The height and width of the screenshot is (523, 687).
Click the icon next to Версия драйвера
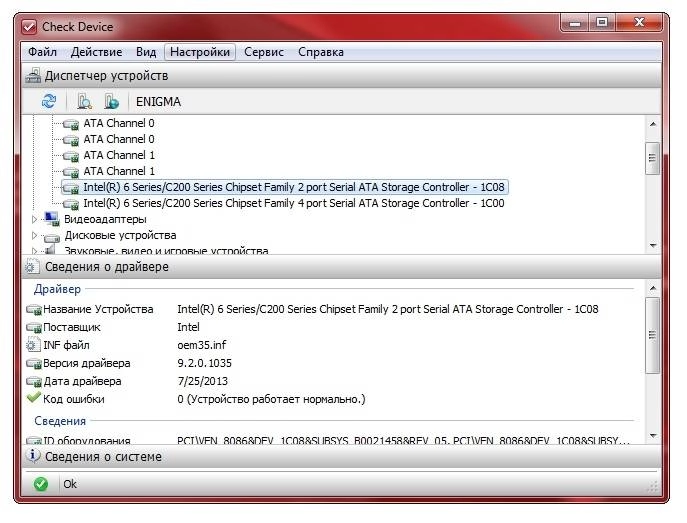coord(34,363)
